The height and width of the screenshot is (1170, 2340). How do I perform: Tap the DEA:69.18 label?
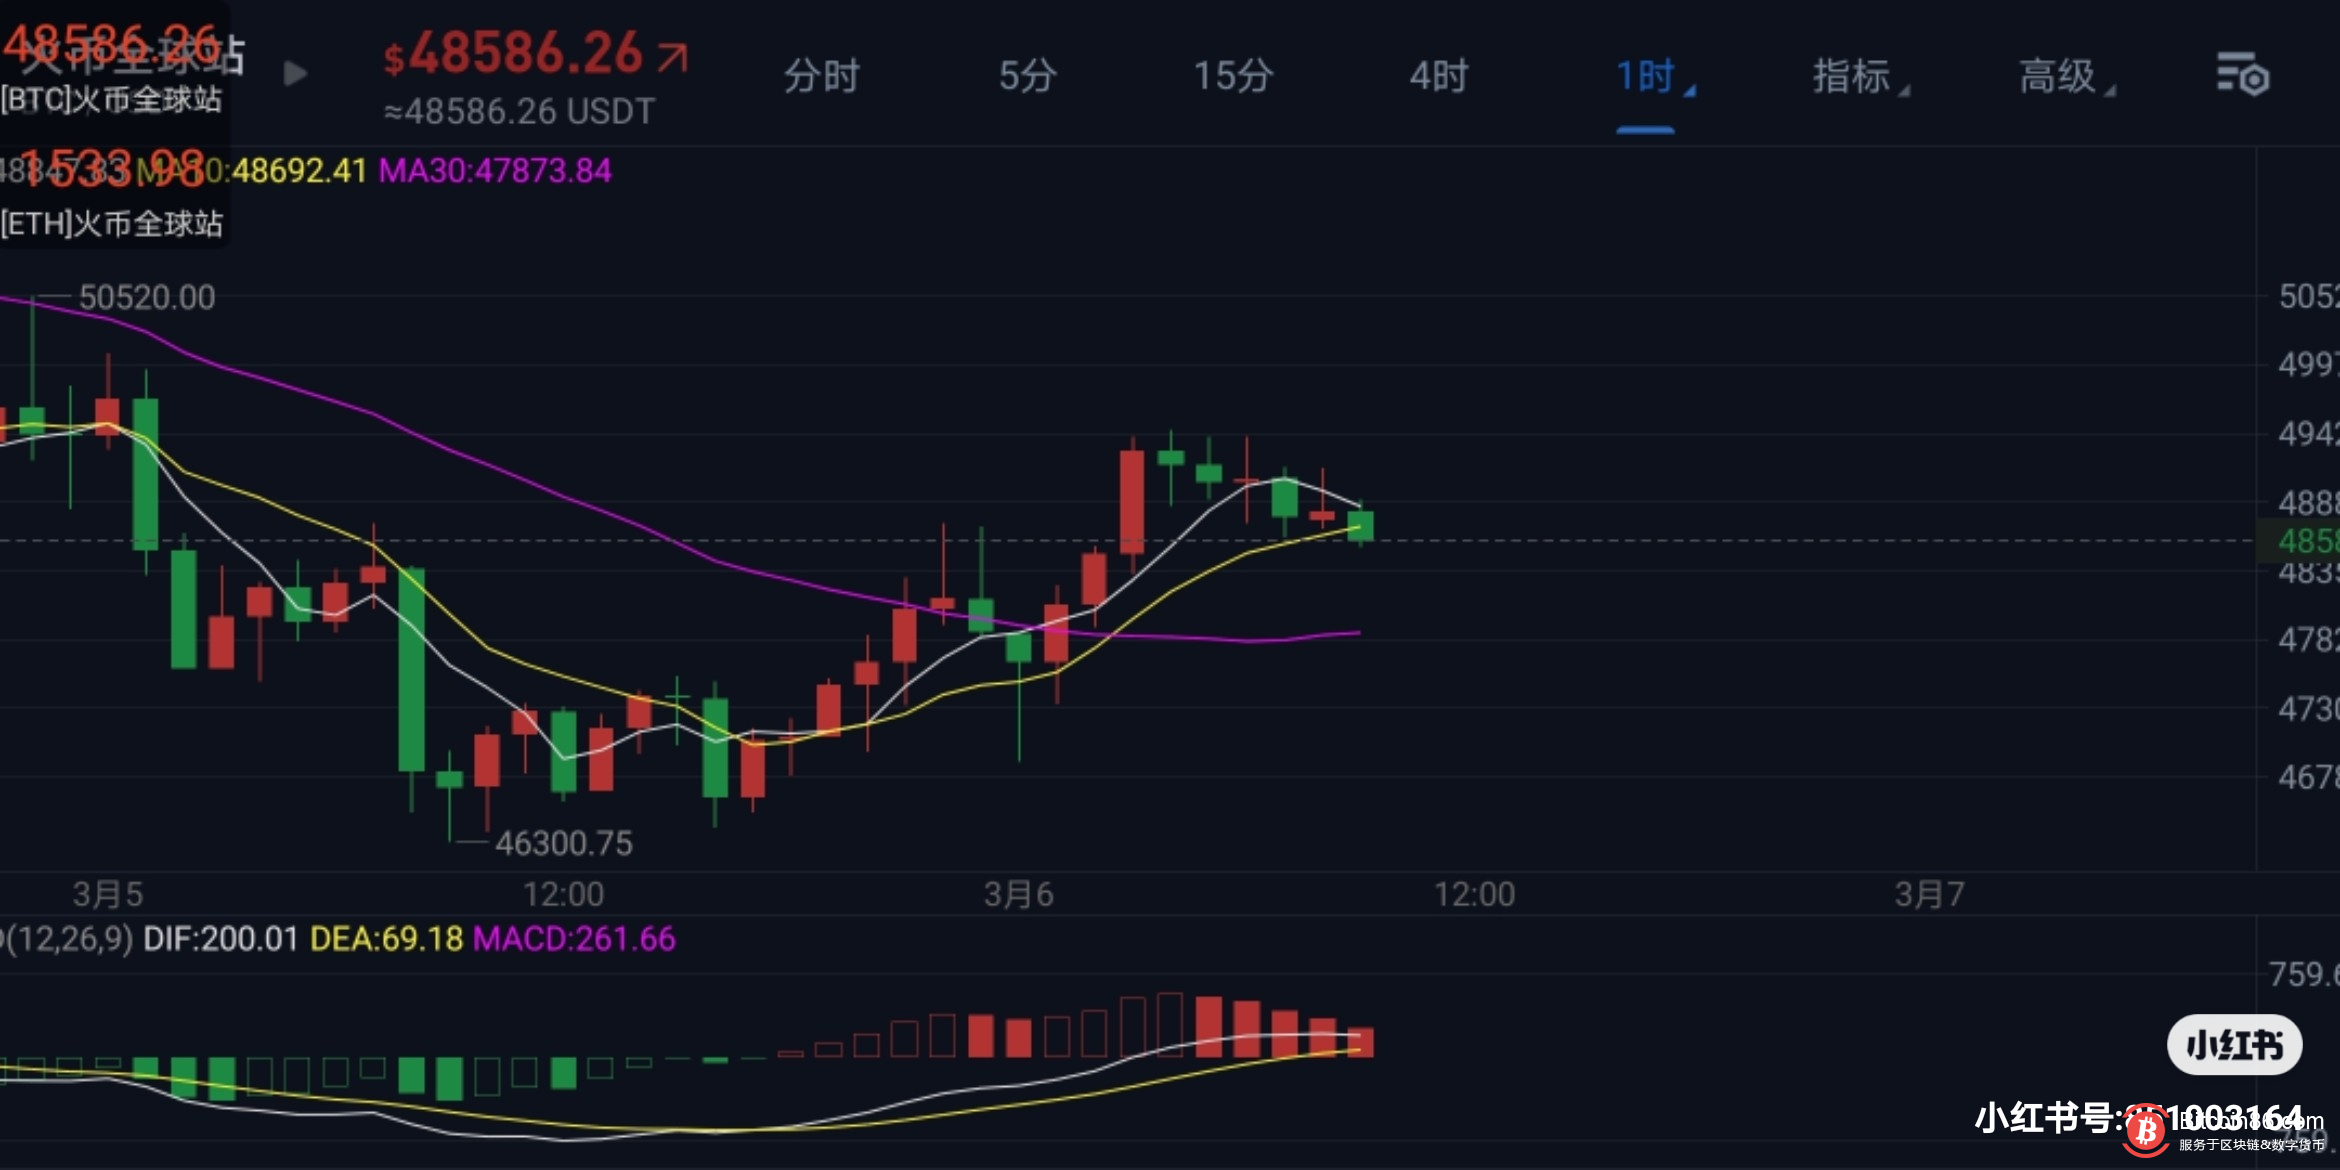click(x=386, y=939)
